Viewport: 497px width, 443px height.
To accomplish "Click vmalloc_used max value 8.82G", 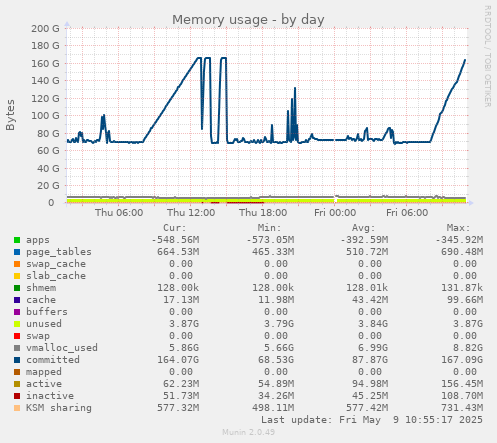I will [468, 348].
